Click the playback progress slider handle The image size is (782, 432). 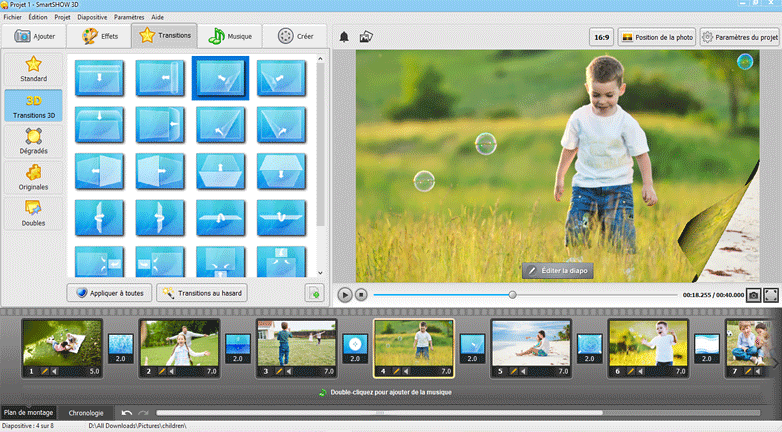tap(512, 295)
